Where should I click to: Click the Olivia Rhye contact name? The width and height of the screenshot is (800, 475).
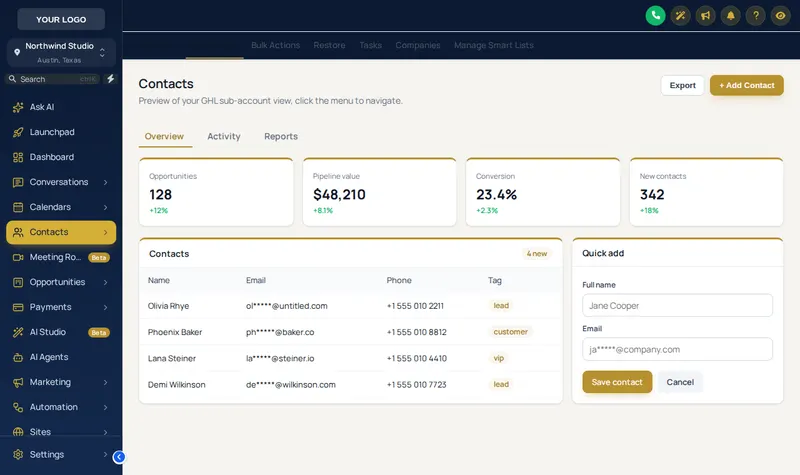(x=168, y=306)
